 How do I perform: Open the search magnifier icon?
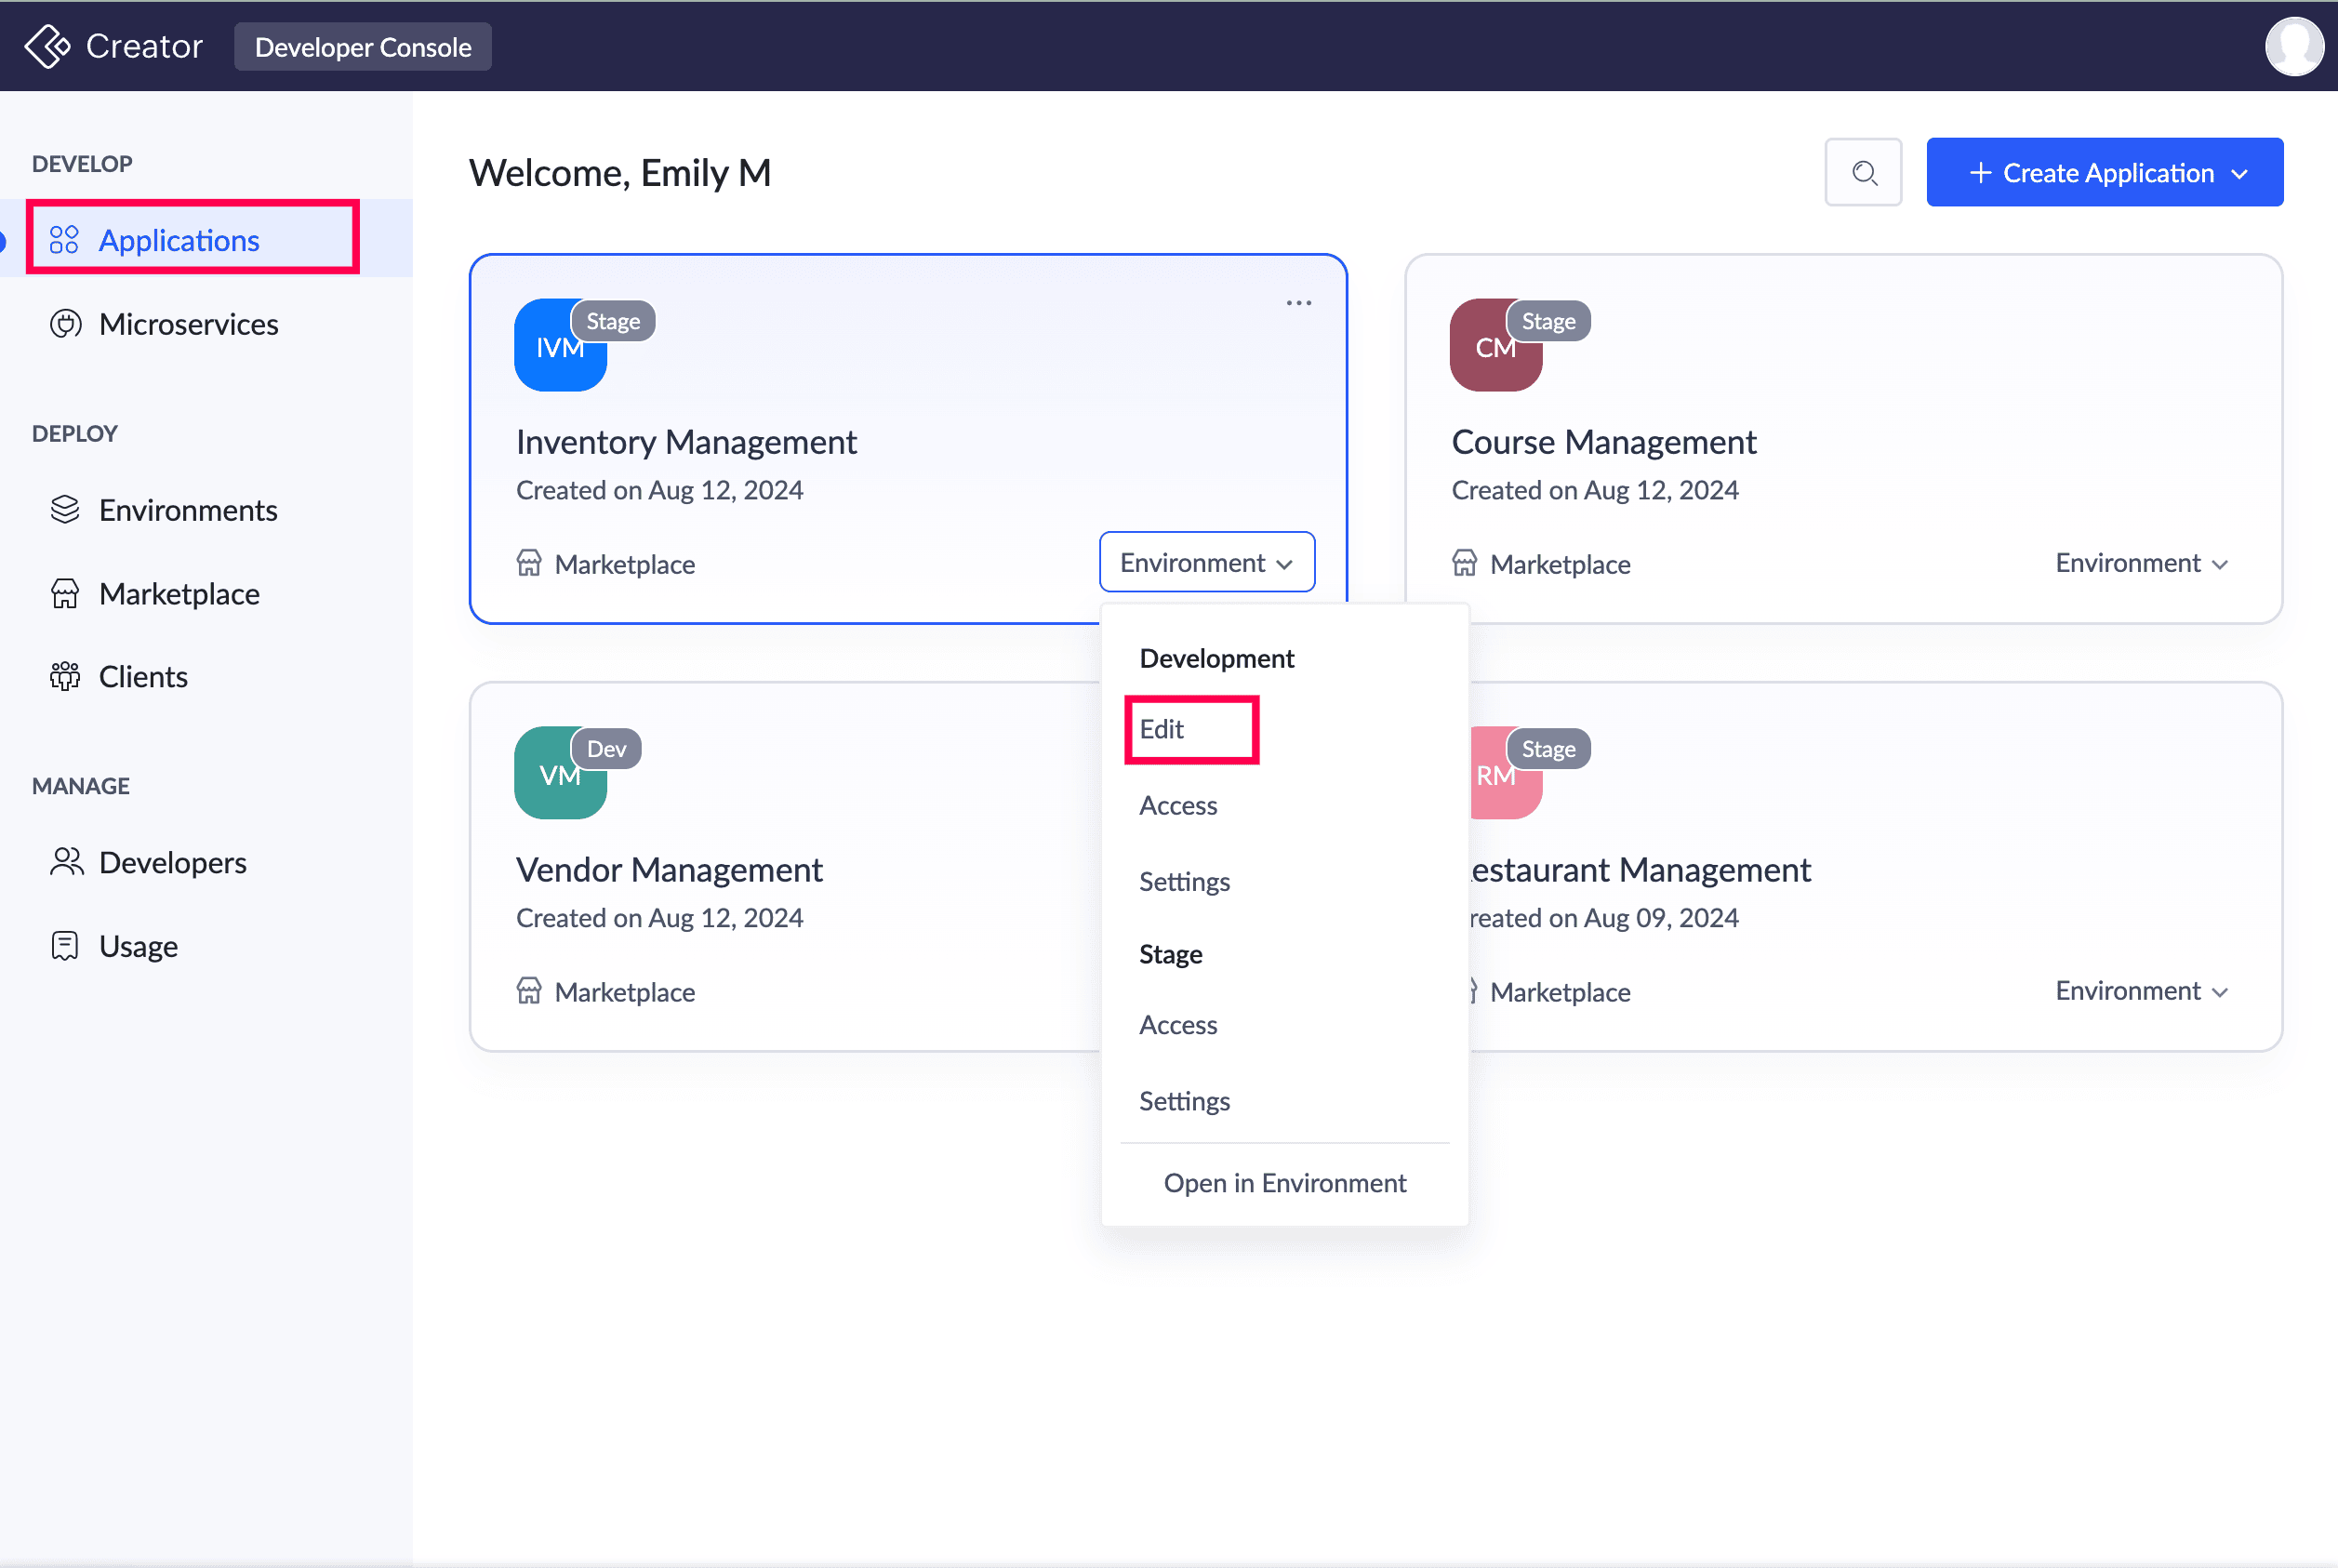1863,172
